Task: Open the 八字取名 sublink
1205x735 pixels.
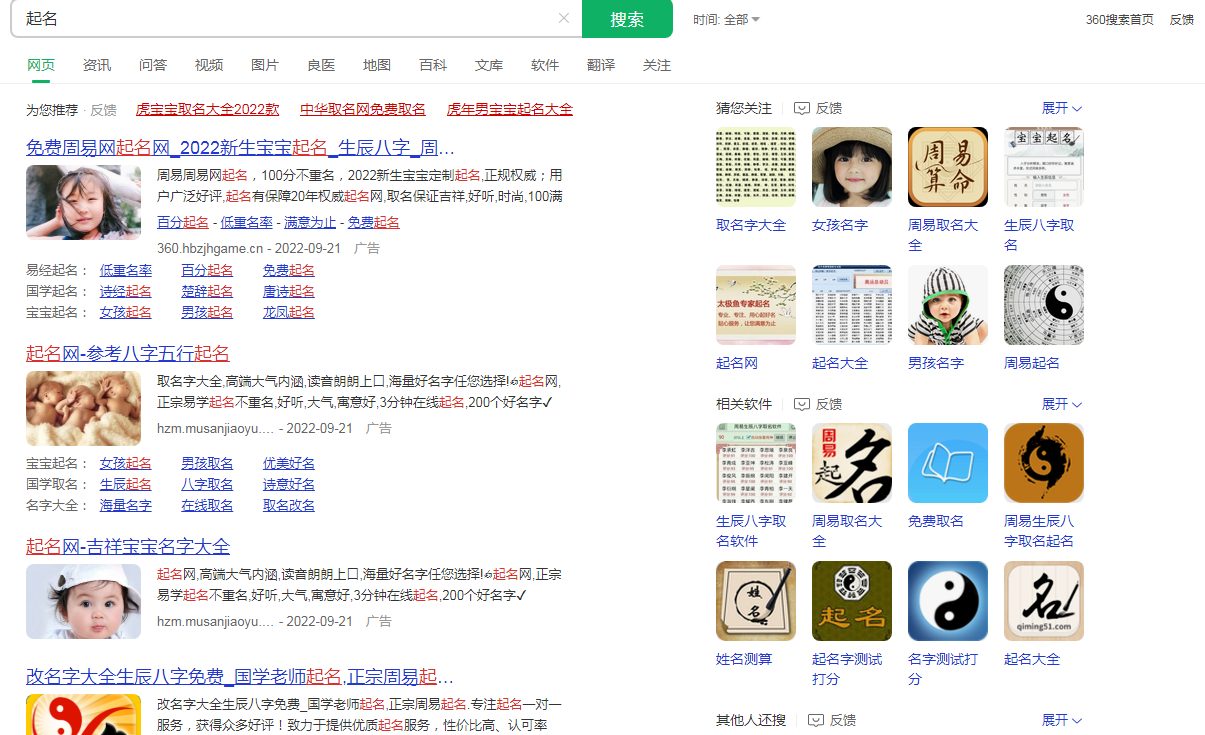Action: click(x=207, y=484)
